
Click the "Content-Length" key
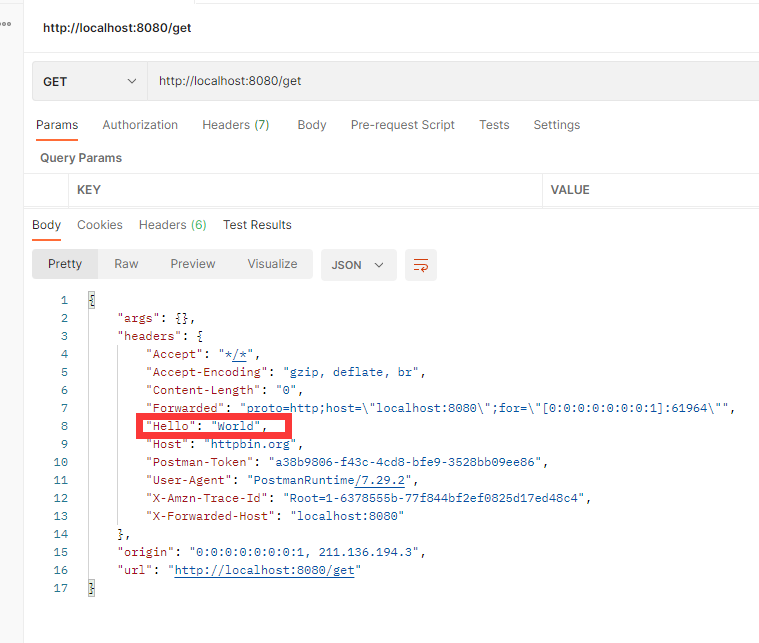[203, 390]
